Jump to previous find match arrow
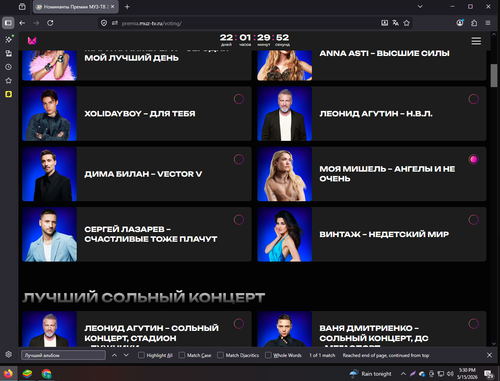 [x=114, y=355]
